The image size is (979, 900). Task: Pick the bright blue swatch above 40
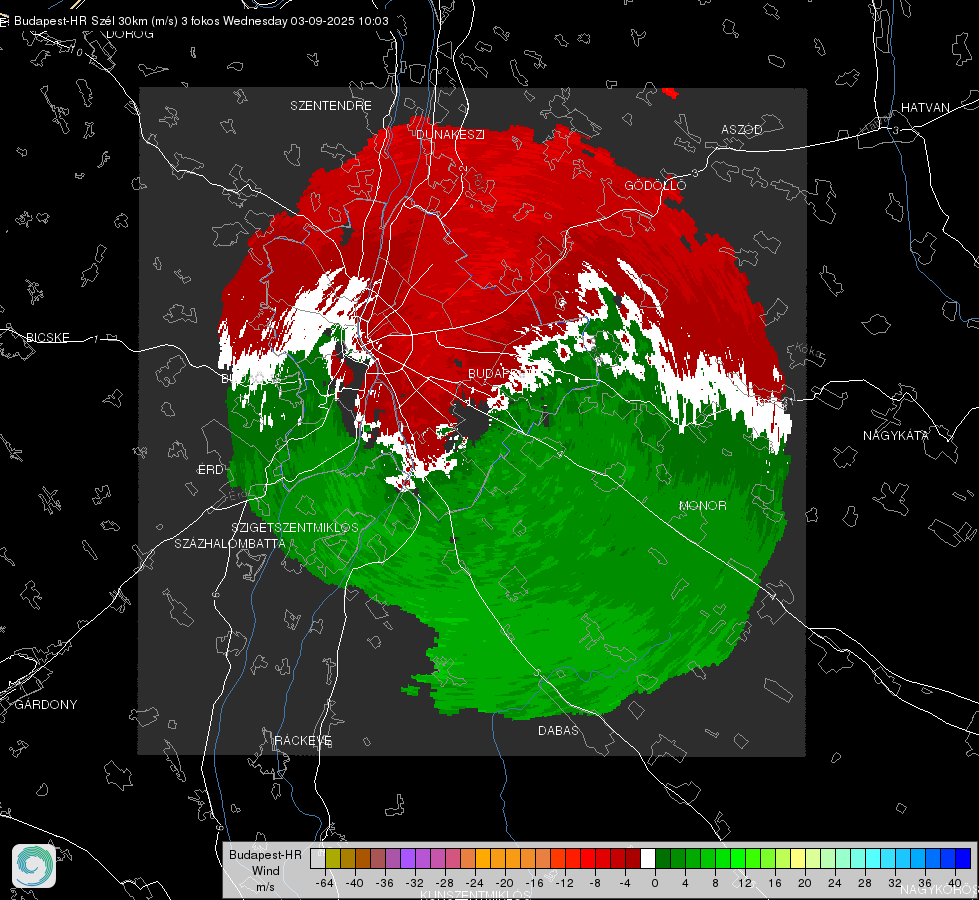[963, 859]
